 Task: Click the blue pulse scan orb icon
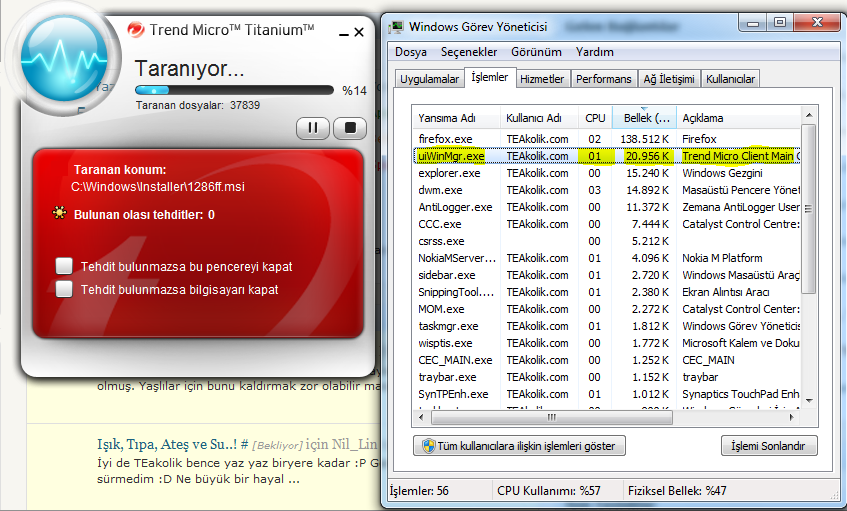pyautogui.click(x=64, y=58)
